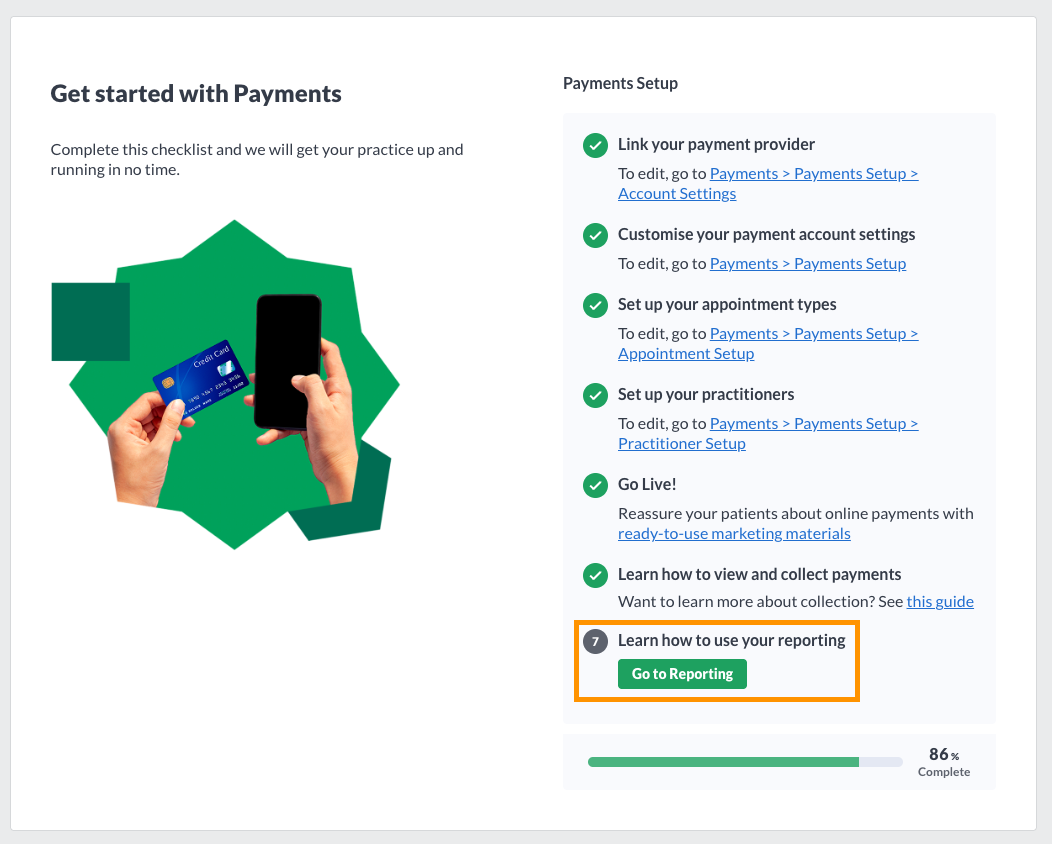Image resolution: width=1052 pixels, height=844 pixels.
Task: Click the checkmark beside Learn how to view and collect payments
Action: (x=595, y=575)
